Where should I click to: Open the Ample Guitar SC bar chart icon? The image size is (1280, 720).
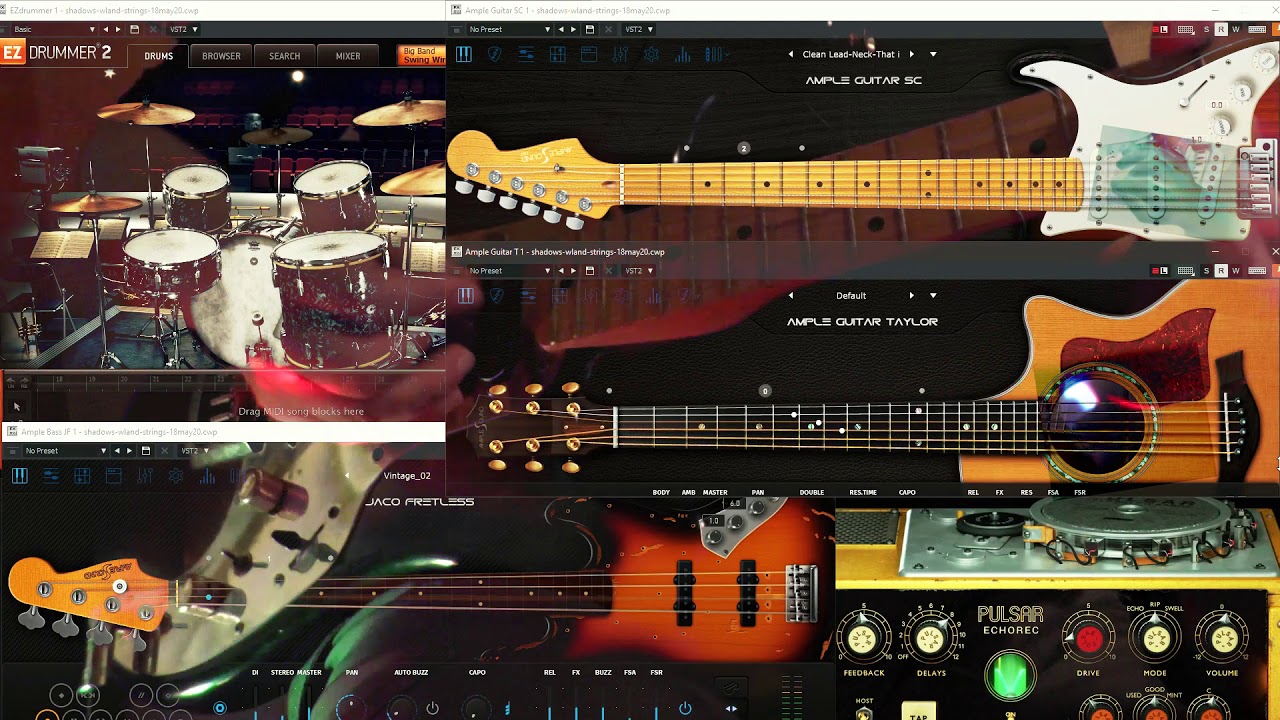click(x=683, y=55)
